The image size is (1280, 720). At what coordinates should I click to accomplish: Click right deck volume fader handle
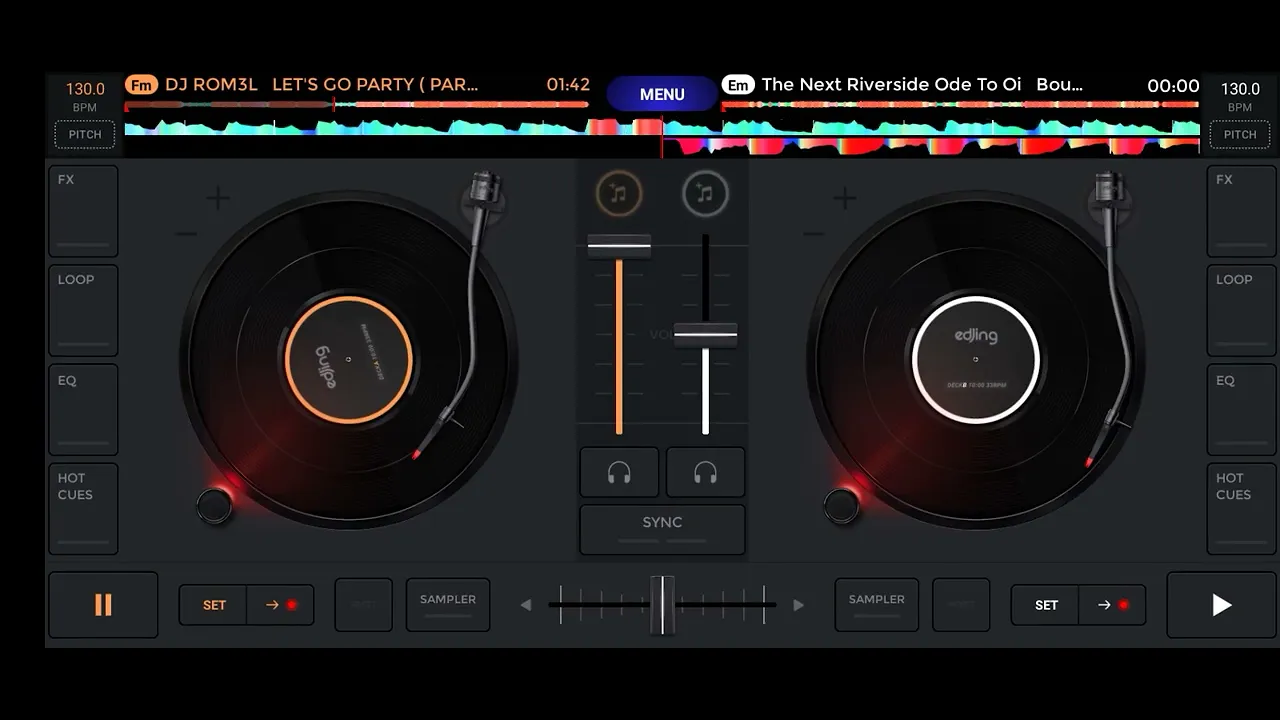click(705, 334)
